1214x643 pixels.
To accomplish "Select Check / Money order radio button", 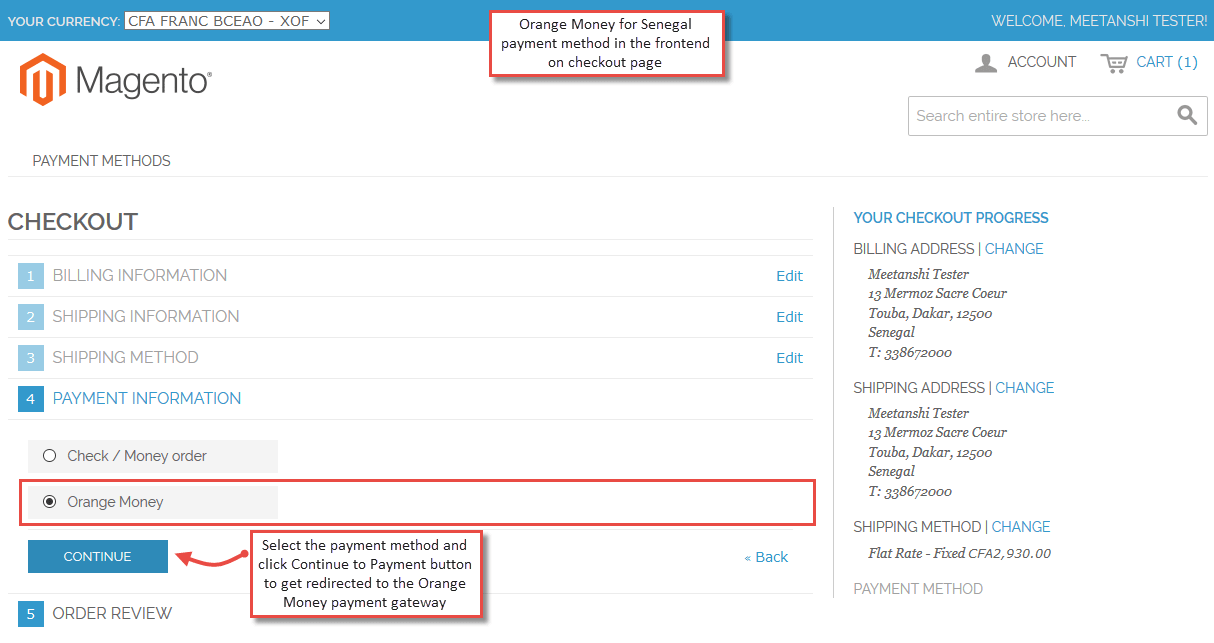I will pyautogui.click(x=49, y=456).
